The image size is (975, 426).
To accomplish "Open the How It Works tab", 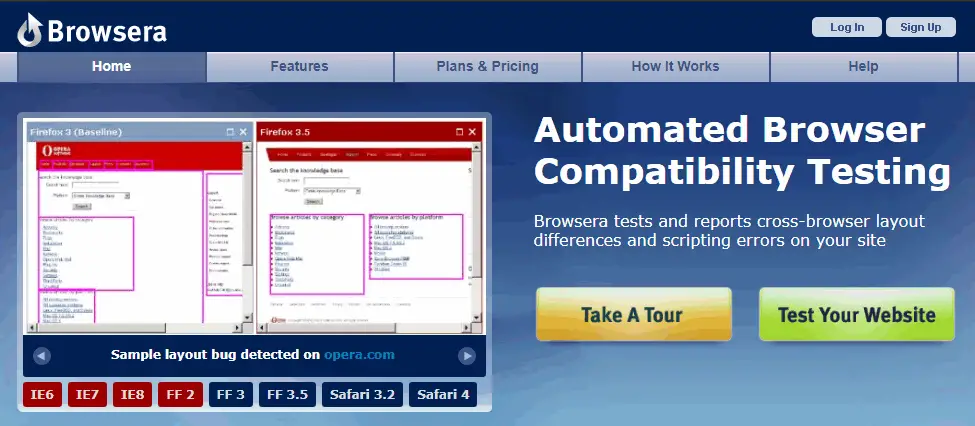I will click(x=675, y=67).
